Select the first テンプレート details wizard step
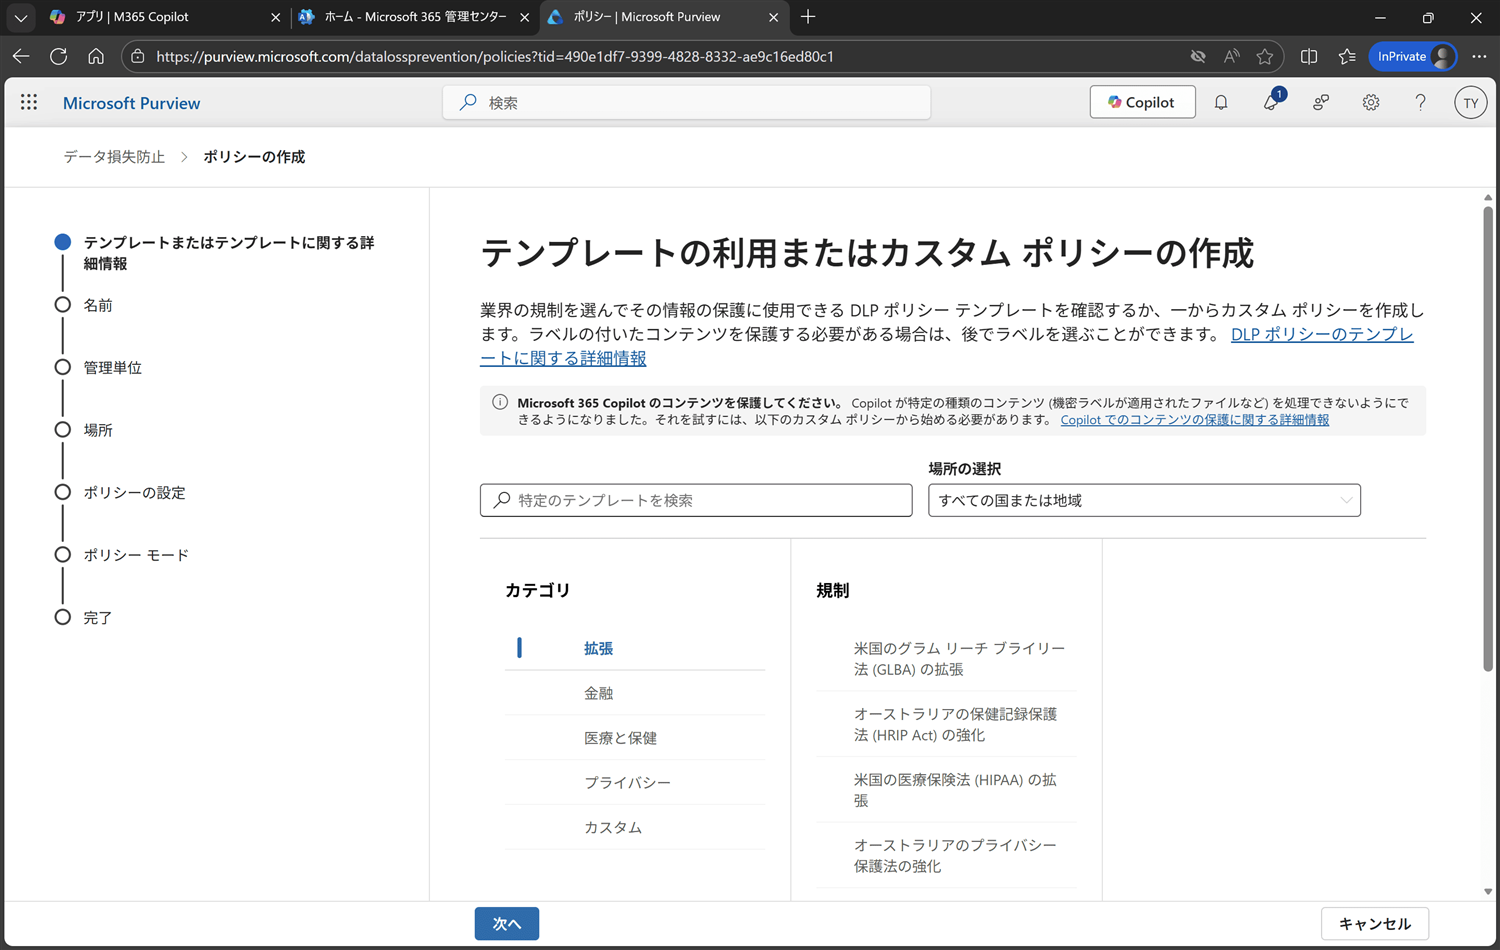Viewport: 1500px width, 950px height. coord(215,253)
